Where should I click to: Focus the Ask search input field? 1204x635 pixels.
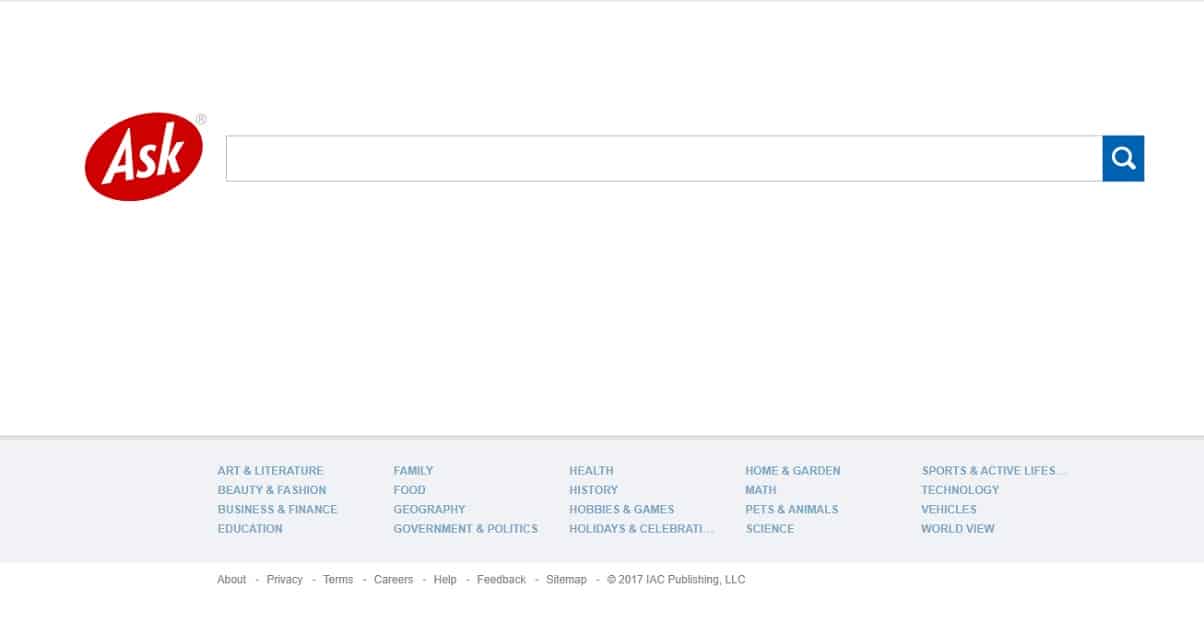664,158
